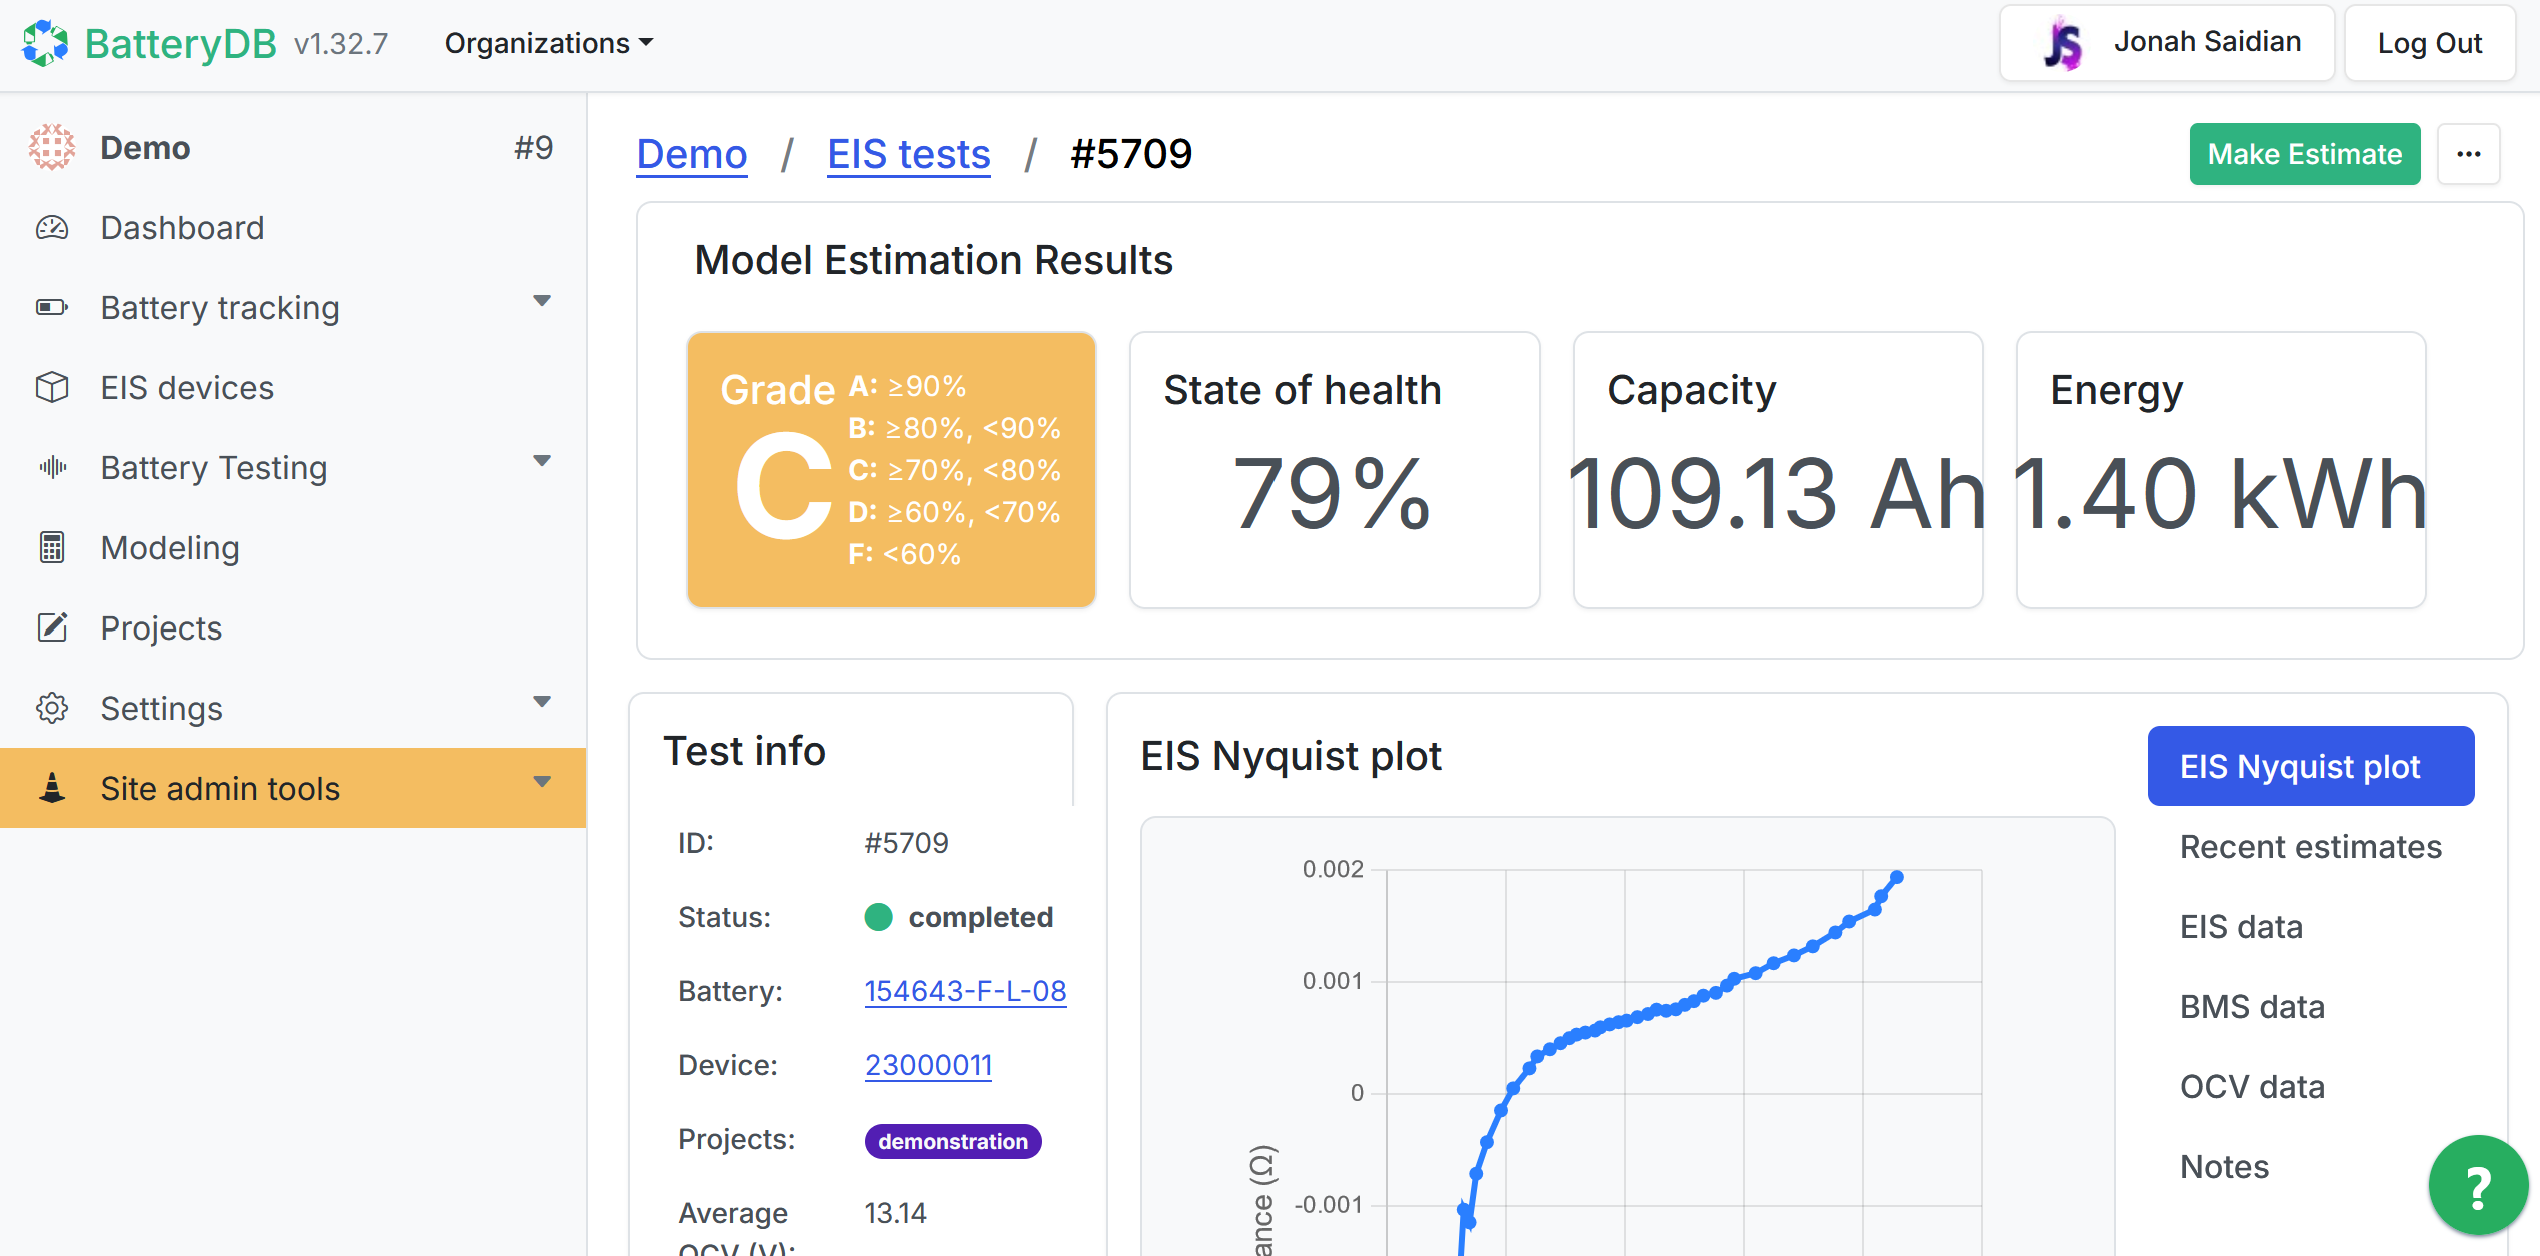Open battery 154643-F-L-08 link
The width and height of the screenshot is (2540, 1256).
pyautogui.click(x=965, y=991)
